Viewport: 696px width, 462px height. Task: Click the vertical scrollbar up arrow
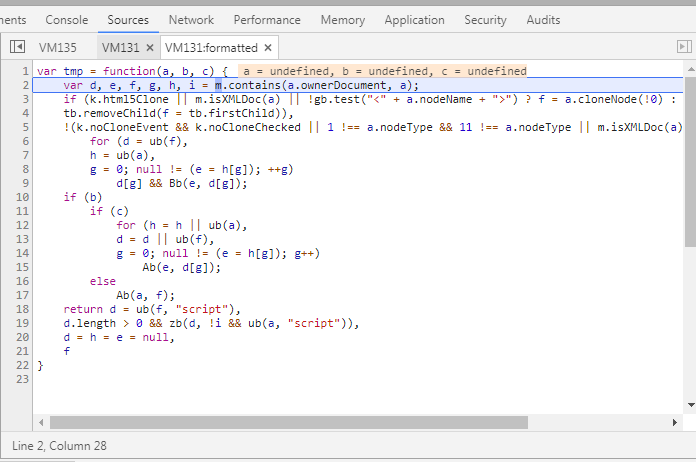(690, 68)
